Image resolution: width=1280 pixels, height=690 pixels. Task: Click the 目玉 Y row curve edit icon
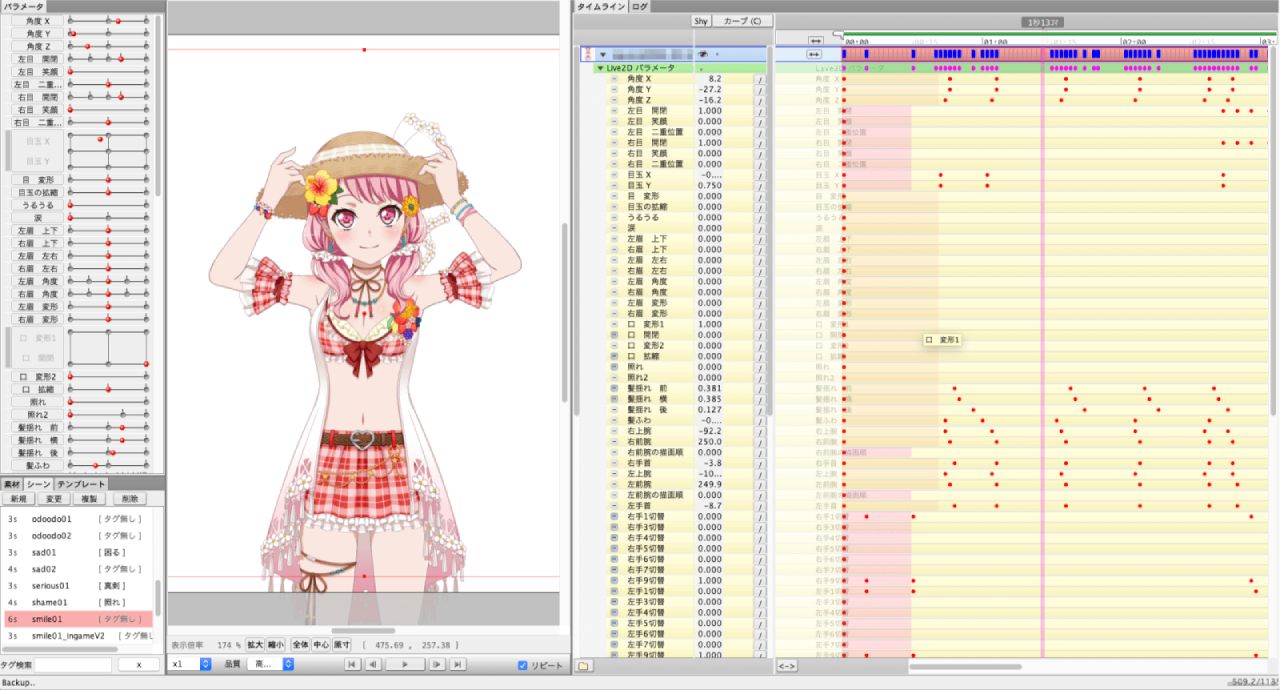(760, 186)
